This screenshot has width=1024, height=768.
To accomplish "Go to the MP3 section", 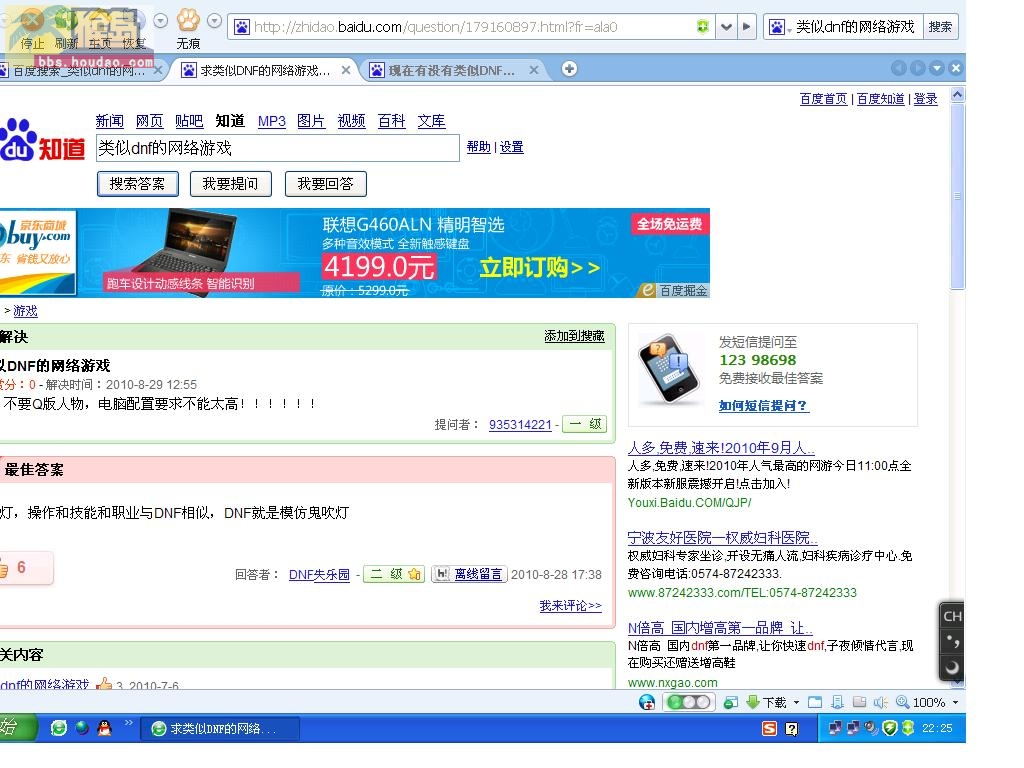I will pos(272,121).
